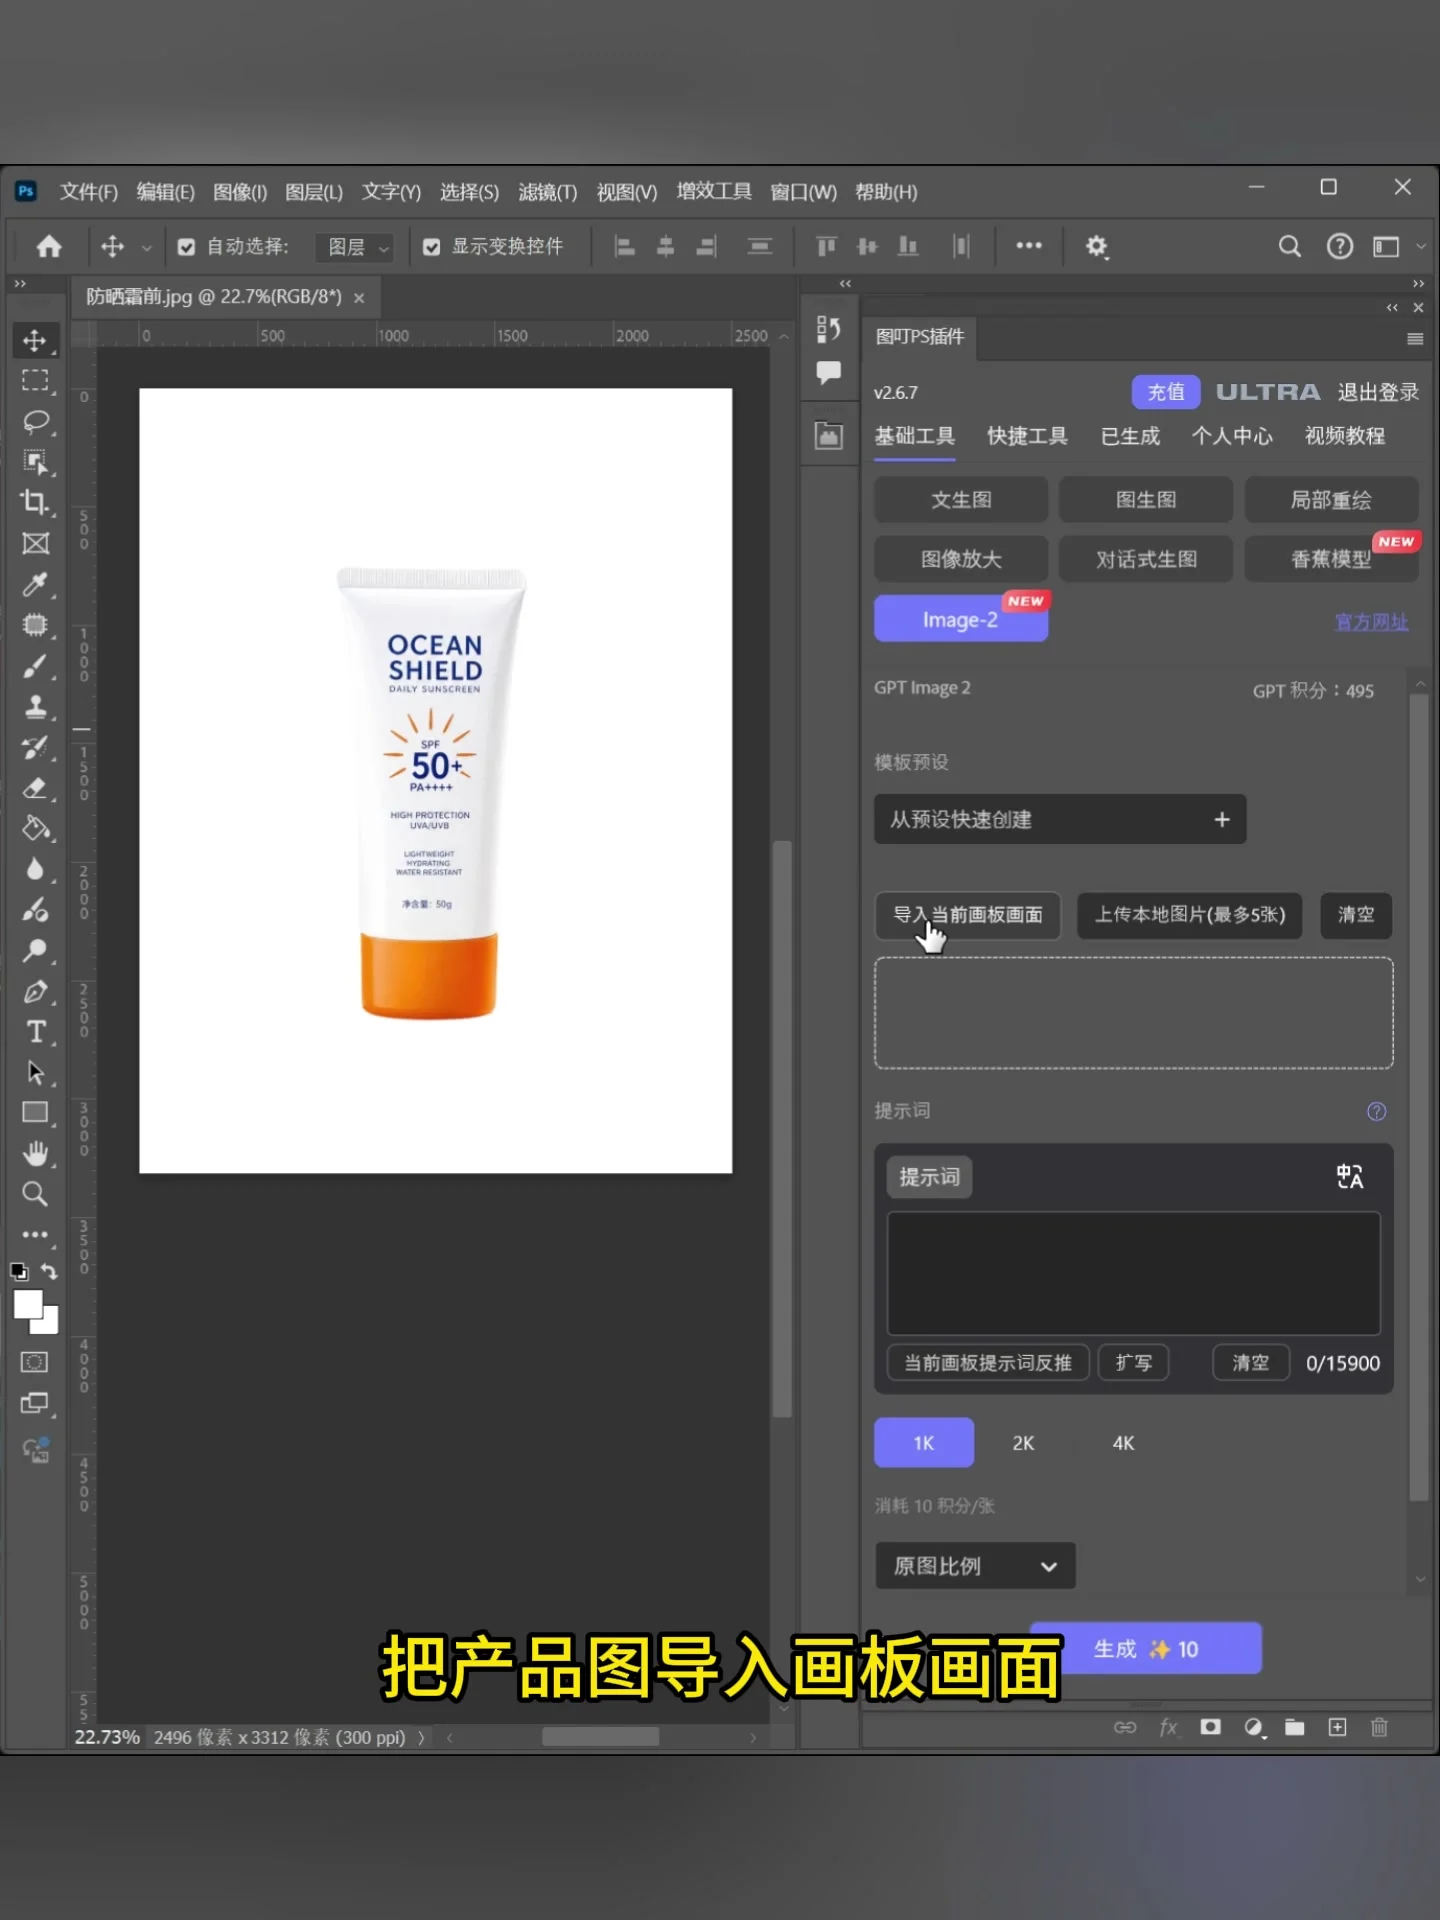Open the 增效工具 menu
Image resolution: width=1440 pixels, height=1920 pixels.
tap(714, 191)
